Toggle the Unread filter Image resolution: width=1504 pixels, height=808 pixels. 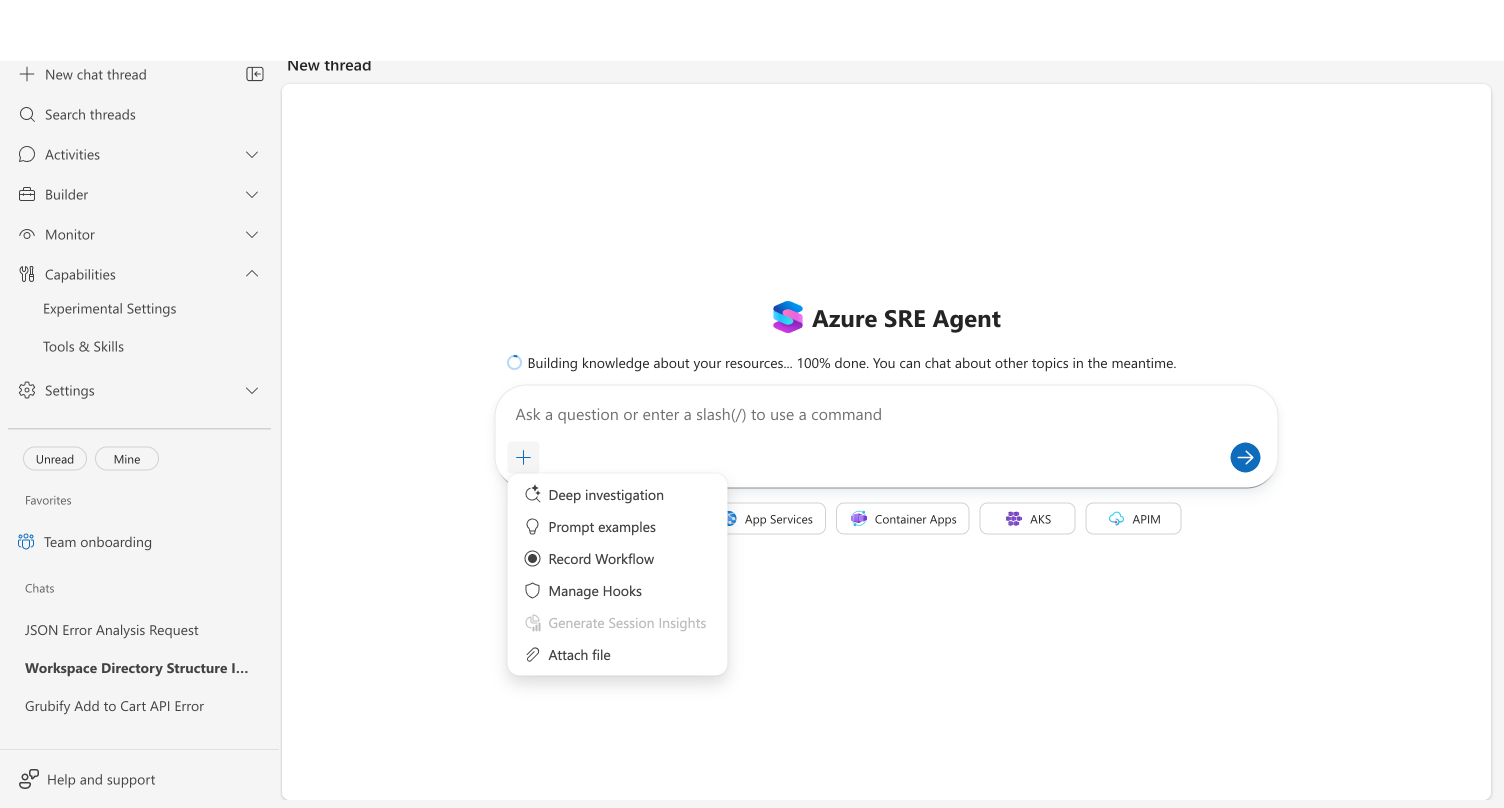[55, 459]
